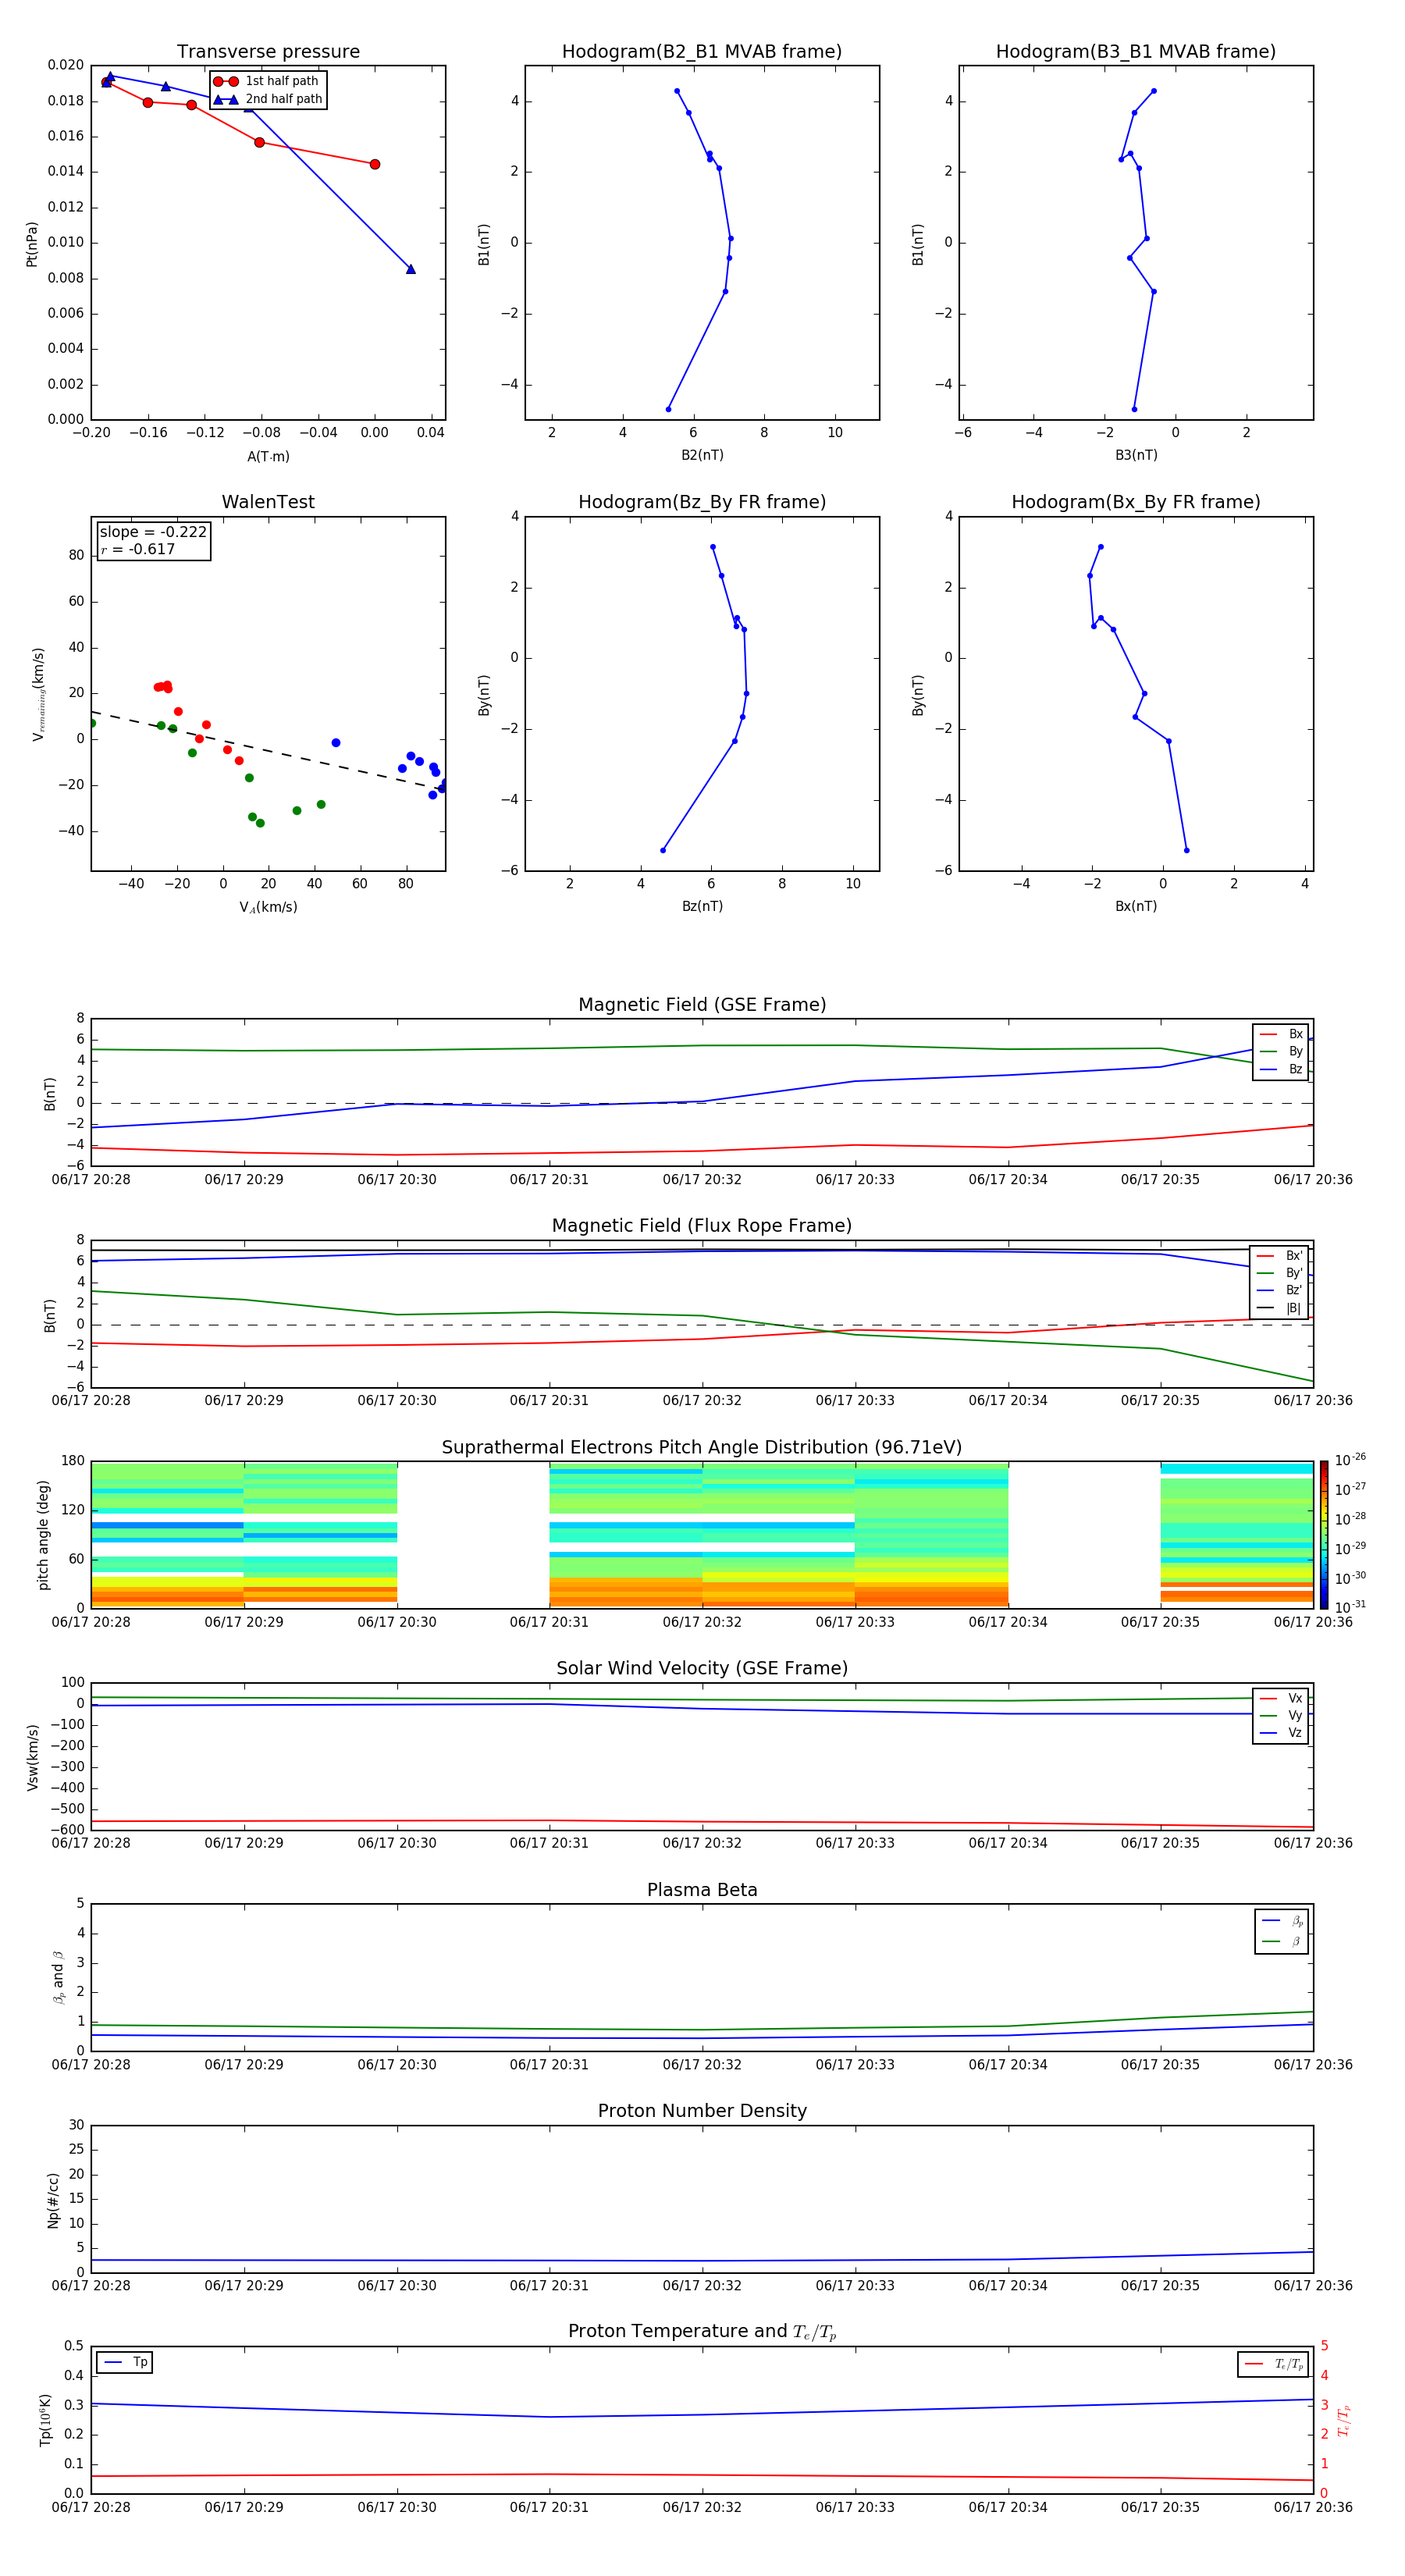
Task: Click the 'Plasma Beta' plot title
Action: point(702,1890)
